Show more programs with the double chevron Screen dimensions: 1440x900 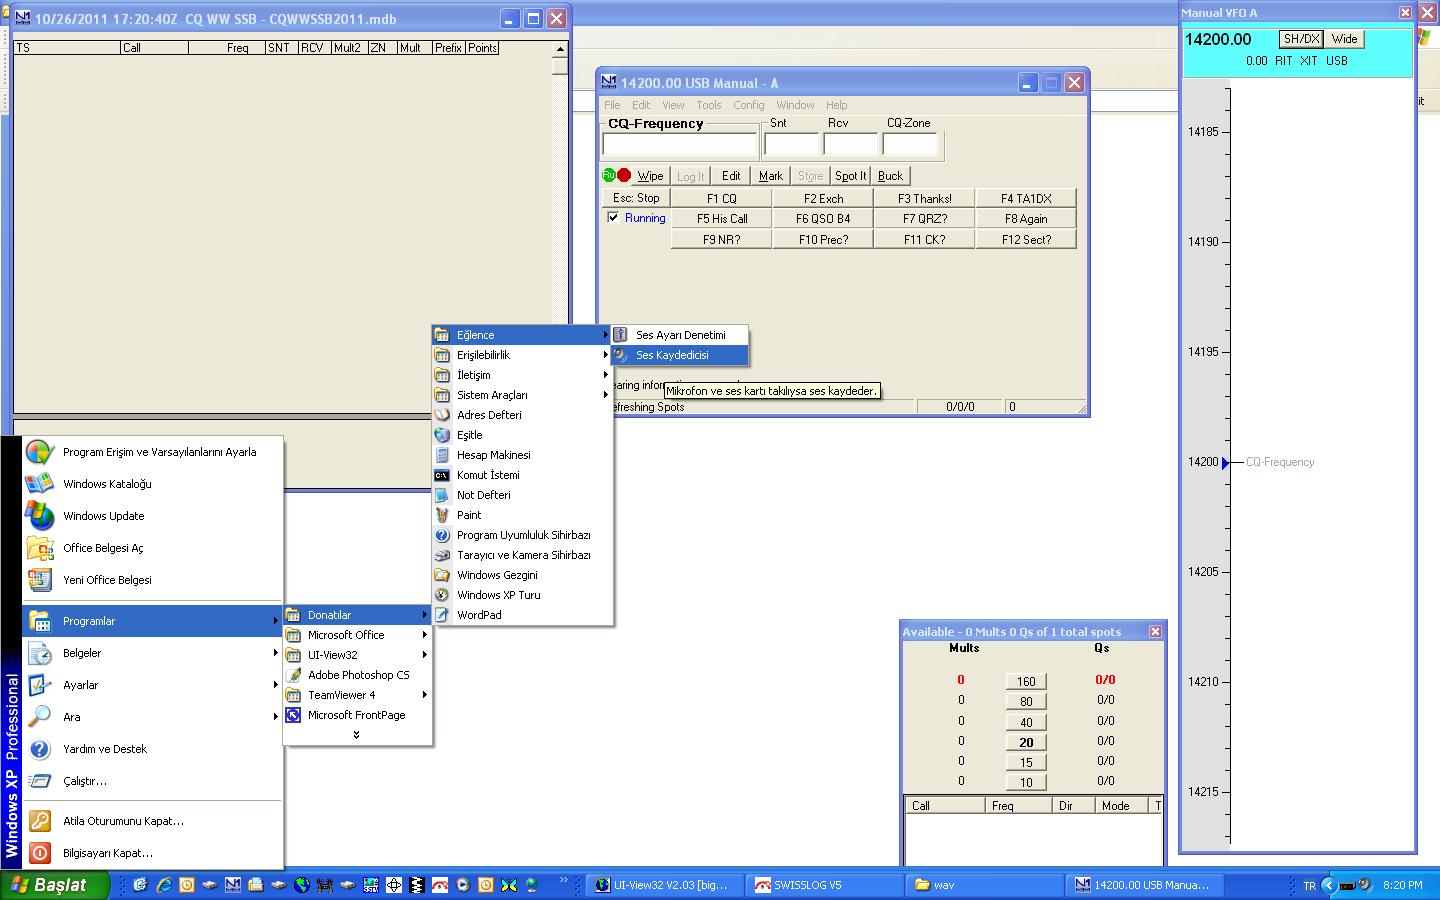356,735
